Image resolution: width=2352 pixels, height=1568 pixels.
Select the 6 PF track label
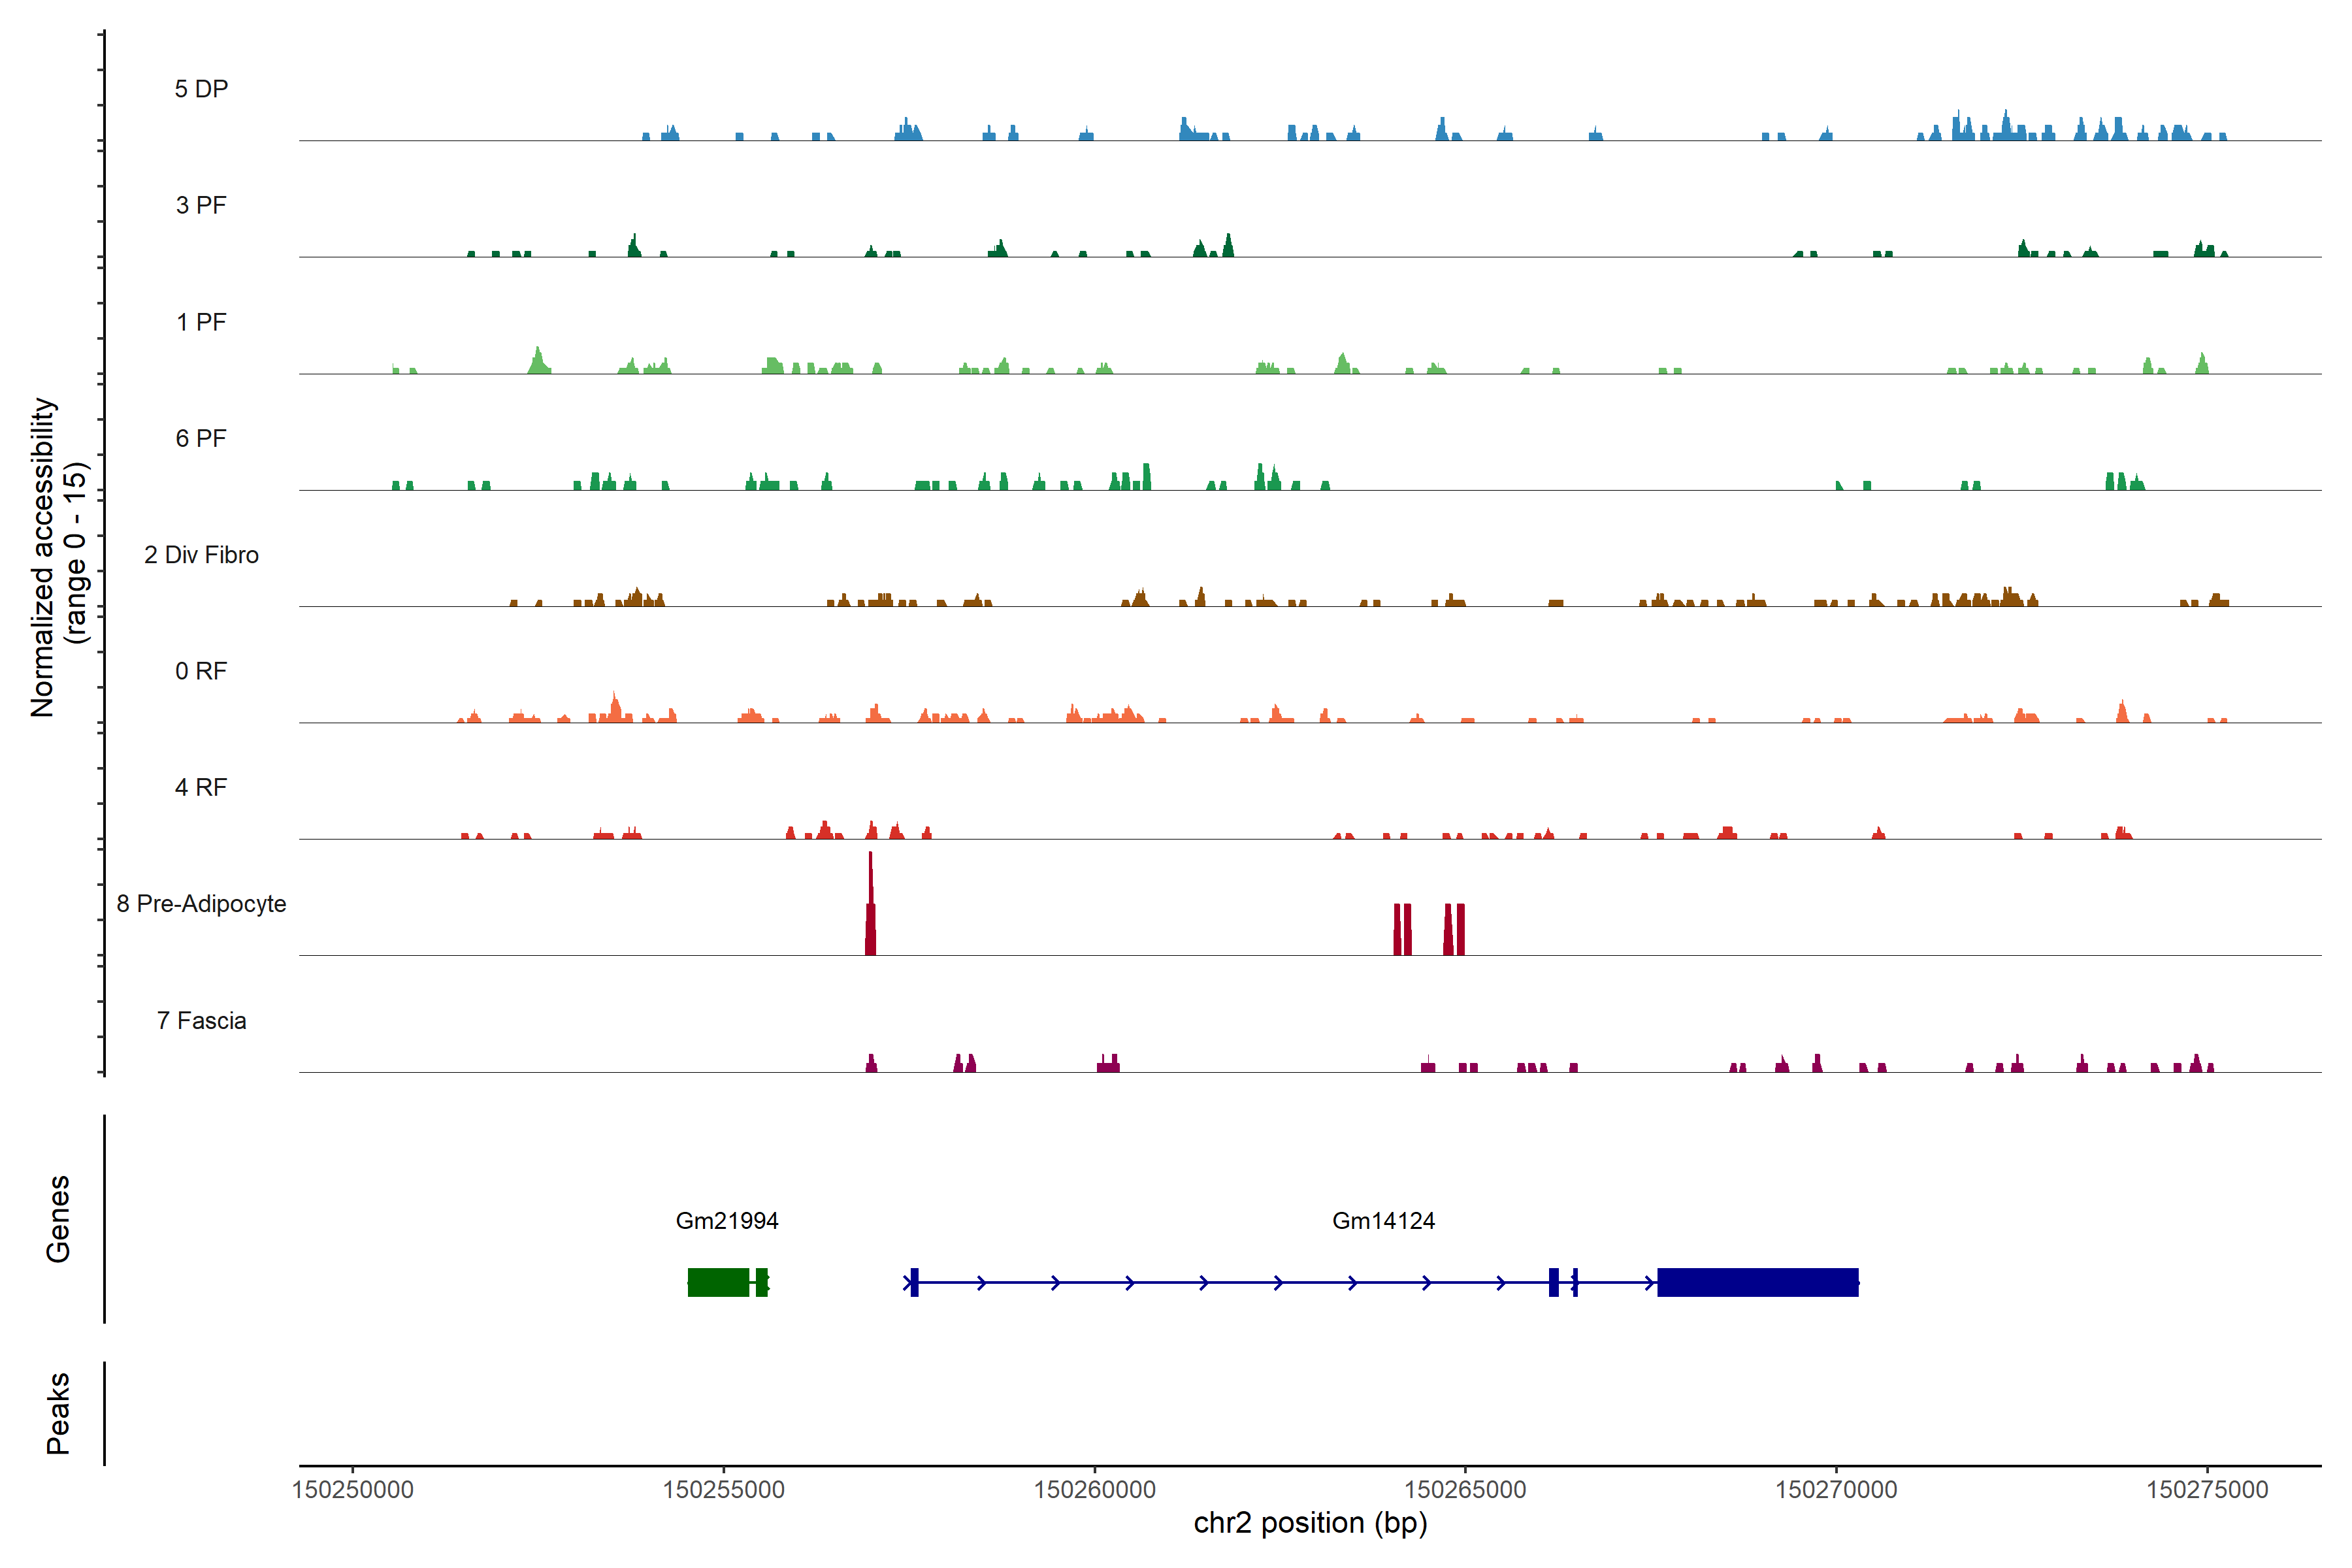[201, 438]
